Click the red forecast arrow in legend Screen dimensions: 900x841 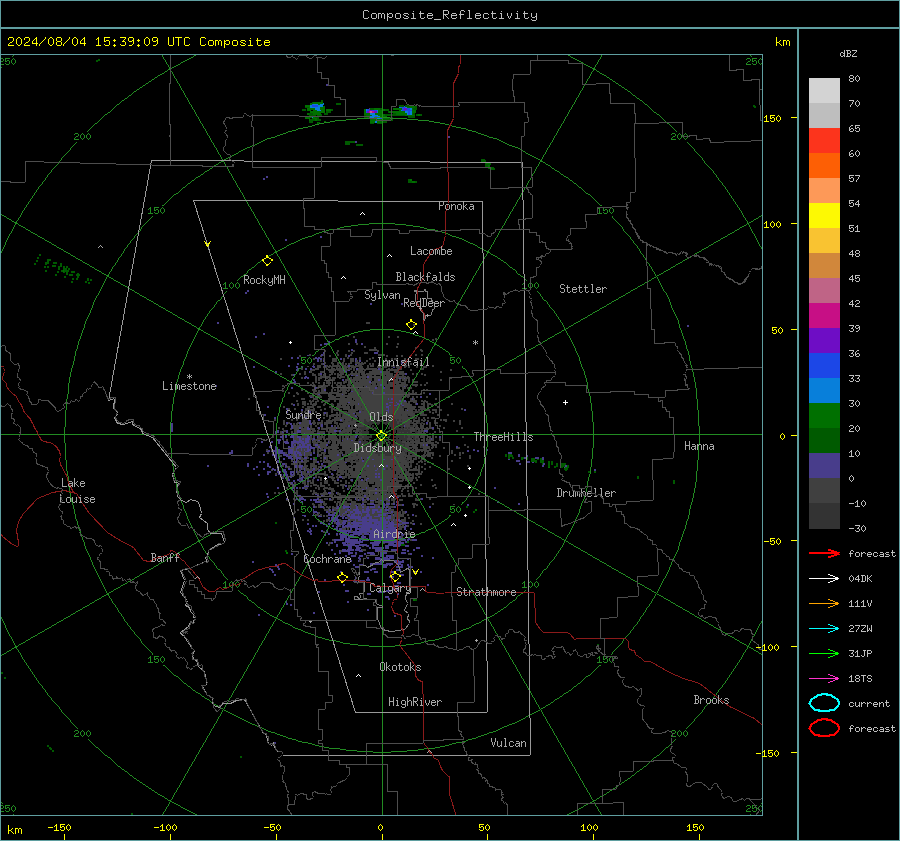(x=824, y=553)
